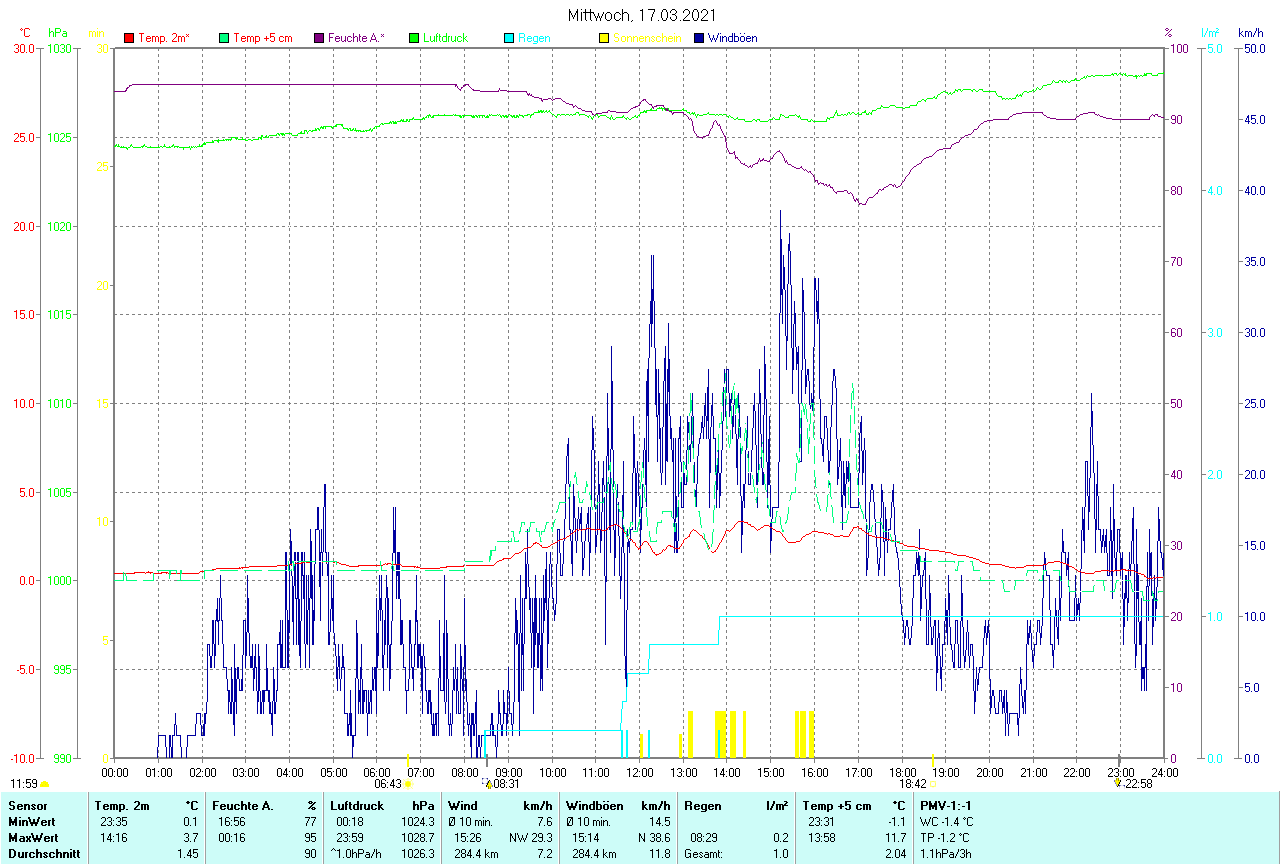Click the Sonnenschein legend label
The height and width of the screenshot is (864, 1280).
coord(647,38)
